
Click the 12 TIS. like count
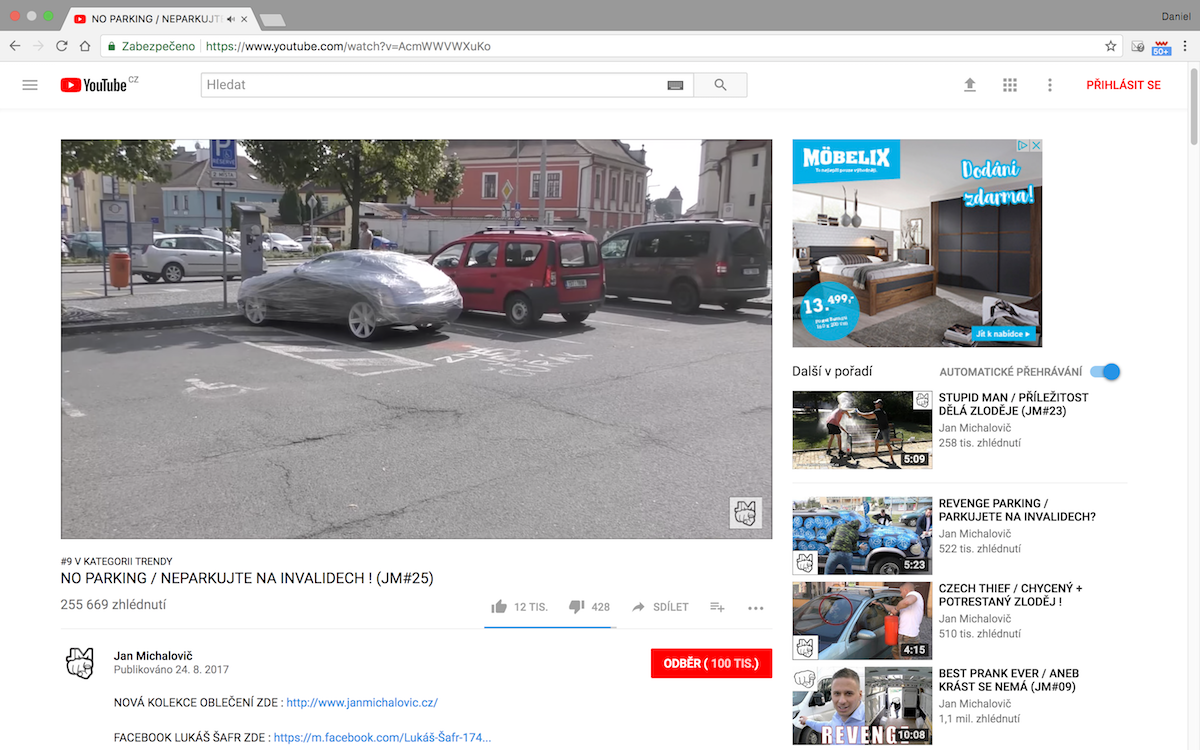click(x=531, y=607)
